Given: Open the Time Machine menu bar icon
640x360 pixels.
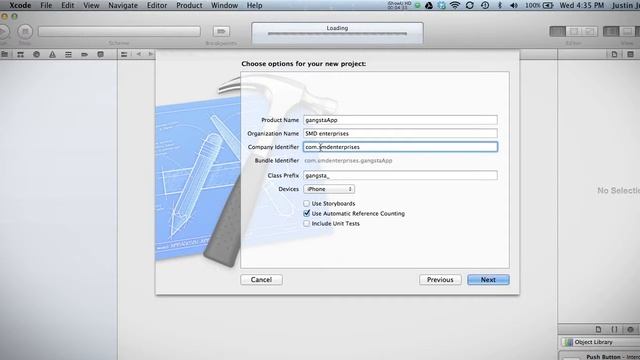Looking at the screenshot, I should 485,5.
